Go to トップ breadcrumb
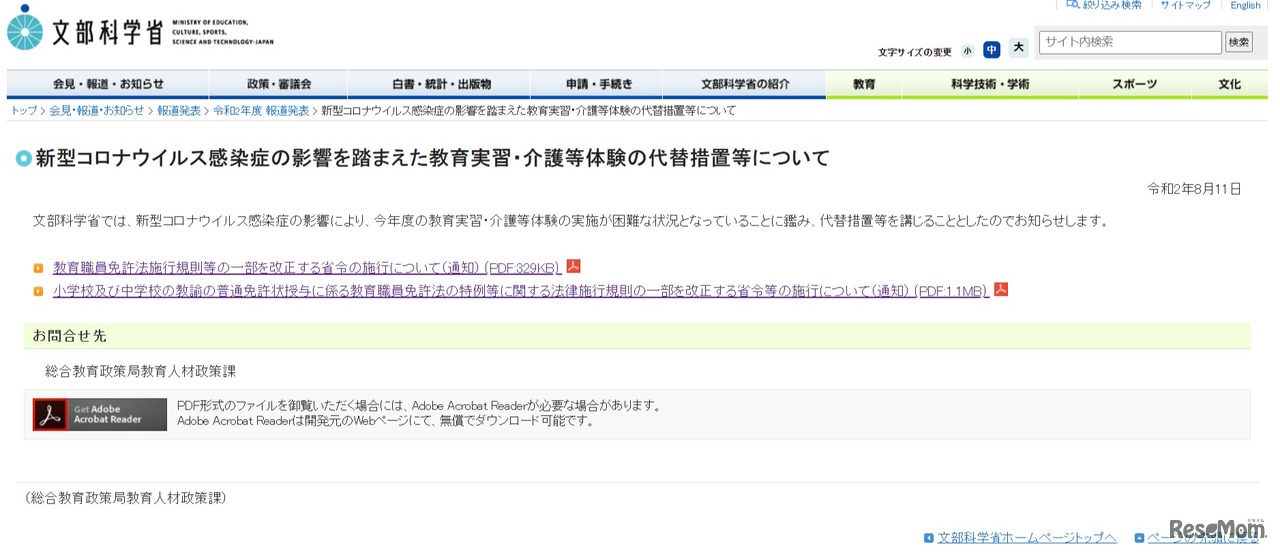 (x=23, y=111)
